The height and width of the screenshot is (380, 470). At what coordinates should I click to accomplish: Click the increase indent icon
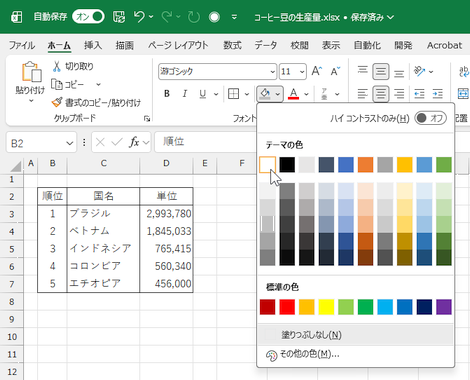click(437, 94)
